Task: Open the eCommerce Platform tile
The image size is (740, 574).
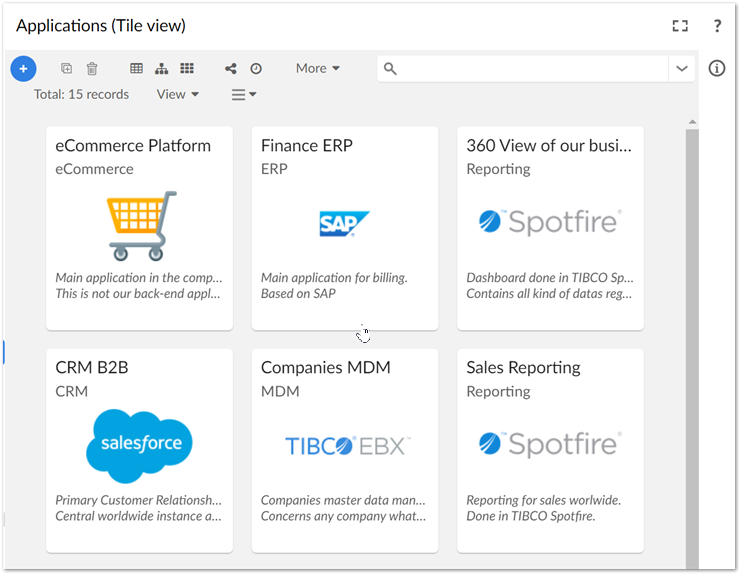Action: coord(140,227)
